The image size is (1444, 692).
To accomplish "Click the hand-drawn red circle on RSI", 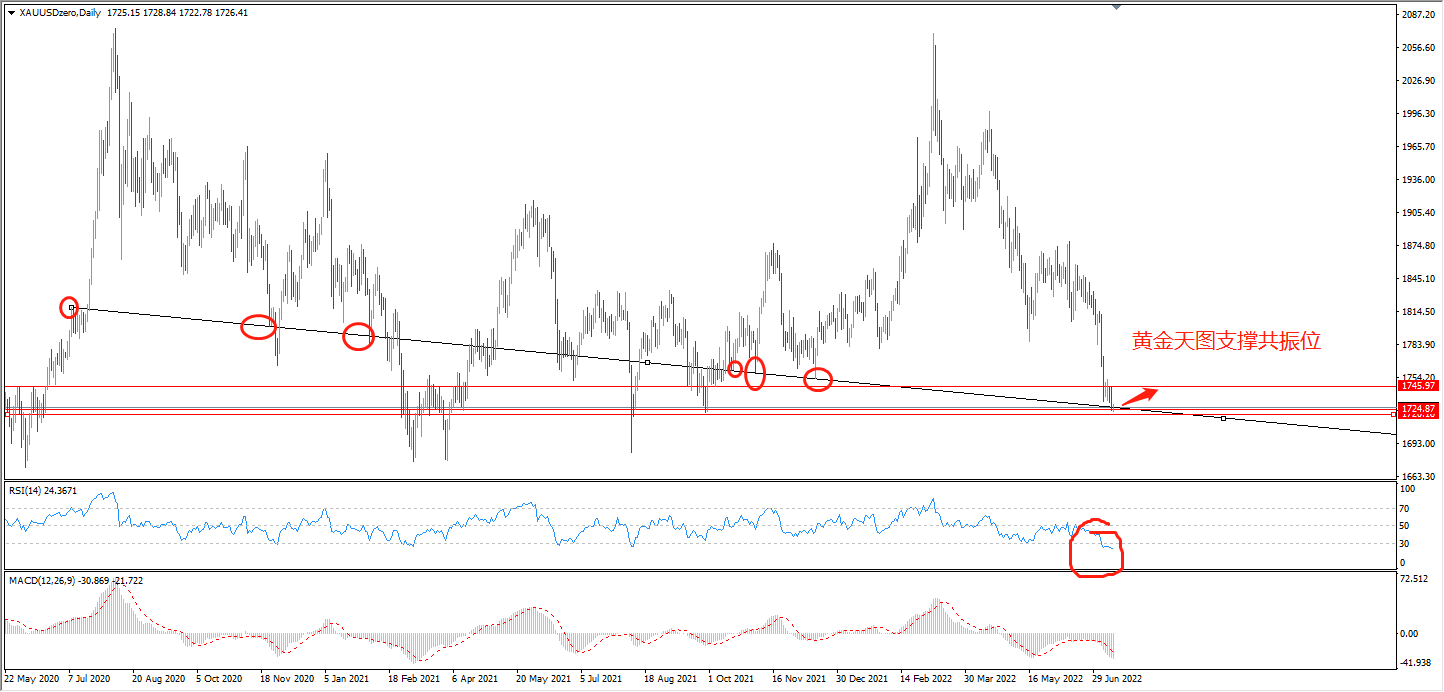I will click(x=1096, y=548).
